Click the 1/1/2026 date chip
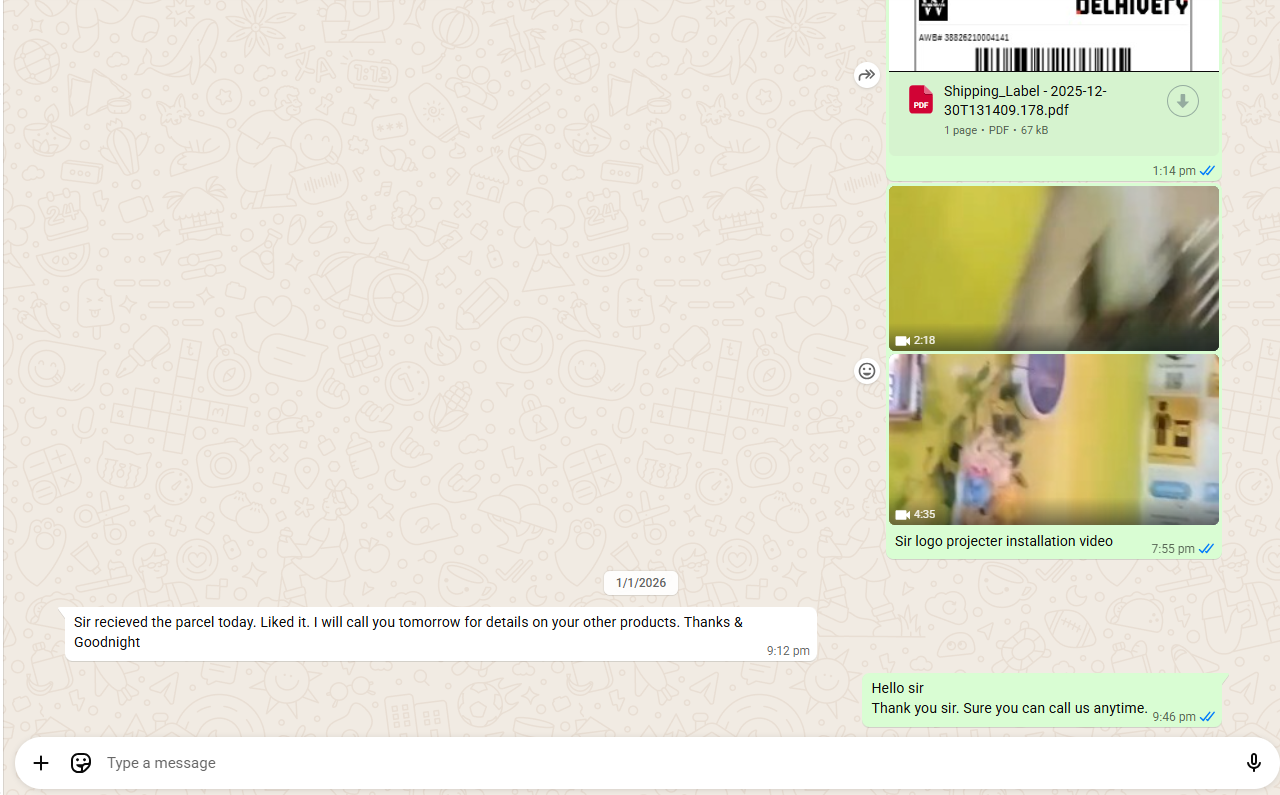This screenshot has height=795, width=1280. (641, 583)
